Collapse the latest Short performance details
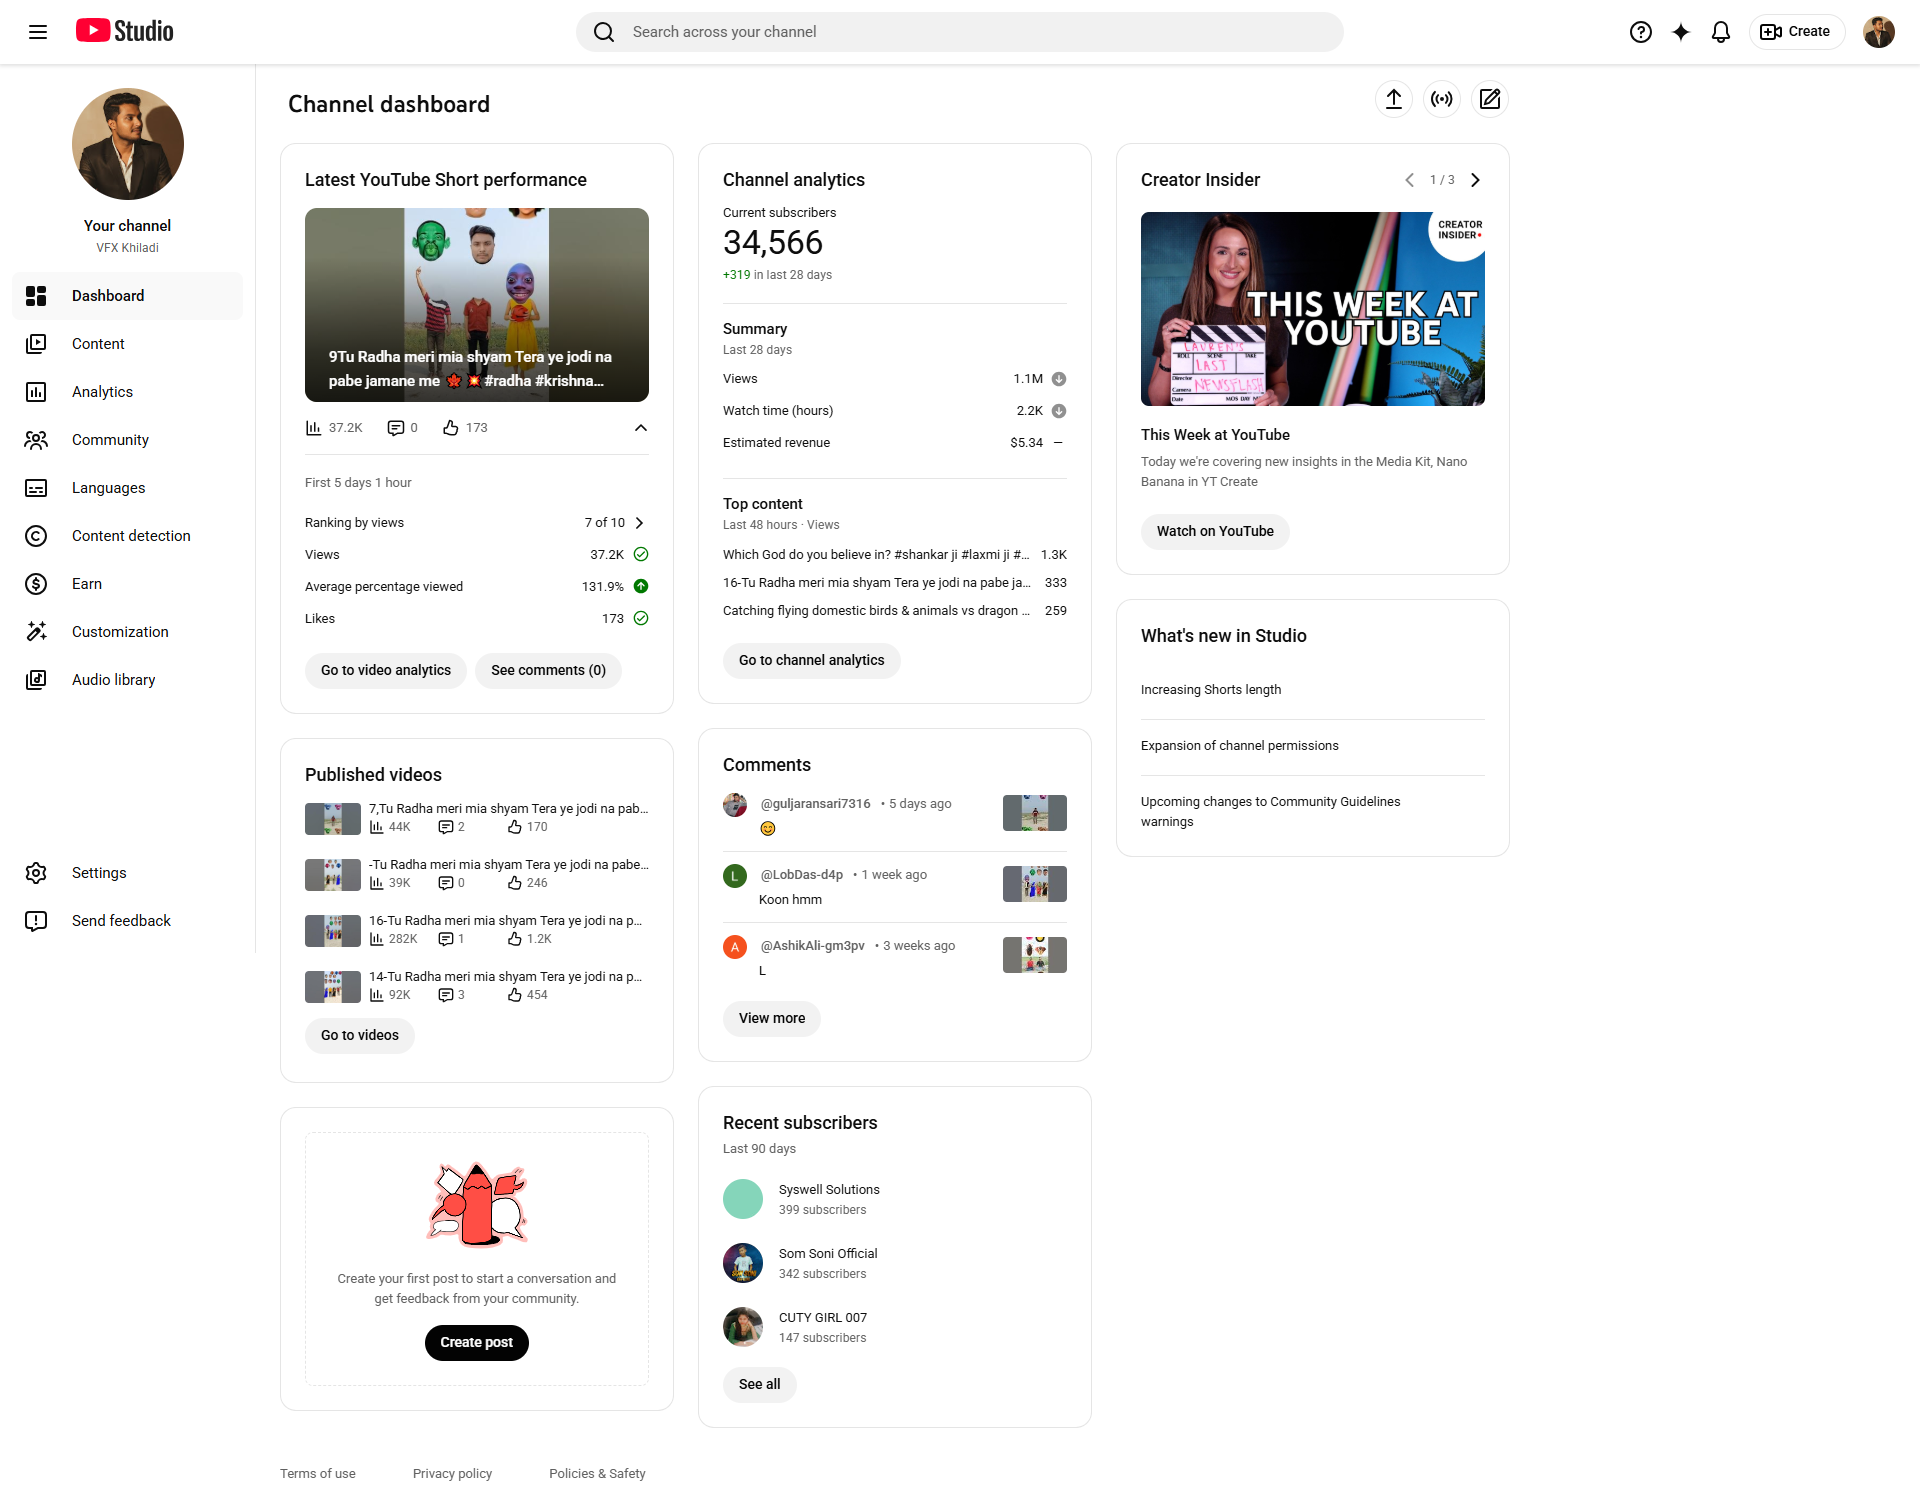The image size is (1920, 1500). [640, 428]
